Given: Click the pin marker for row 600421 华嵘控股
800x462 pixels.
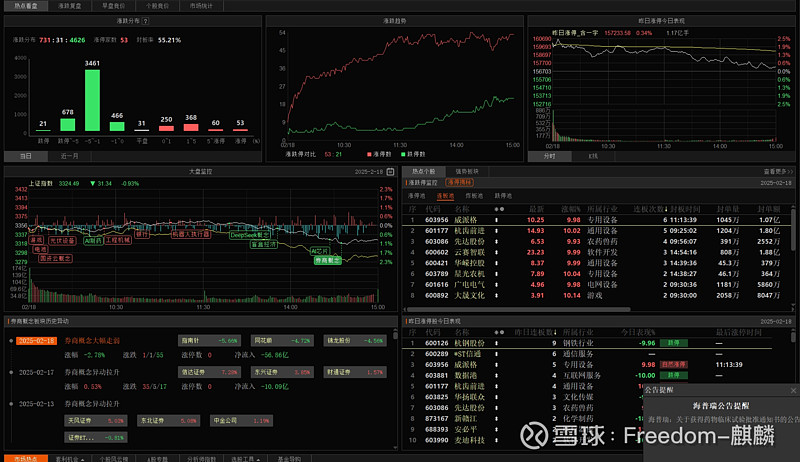Looking at the screenshot, I should [496, 263].
